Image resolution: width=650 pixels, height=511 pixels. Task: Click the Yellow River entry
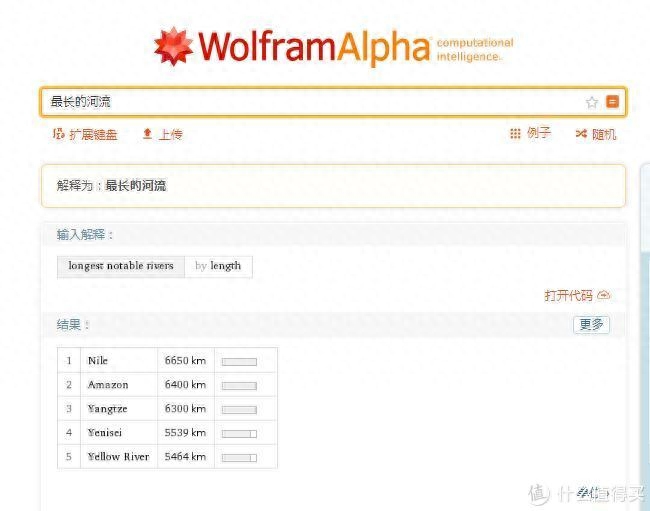[118, 457]
